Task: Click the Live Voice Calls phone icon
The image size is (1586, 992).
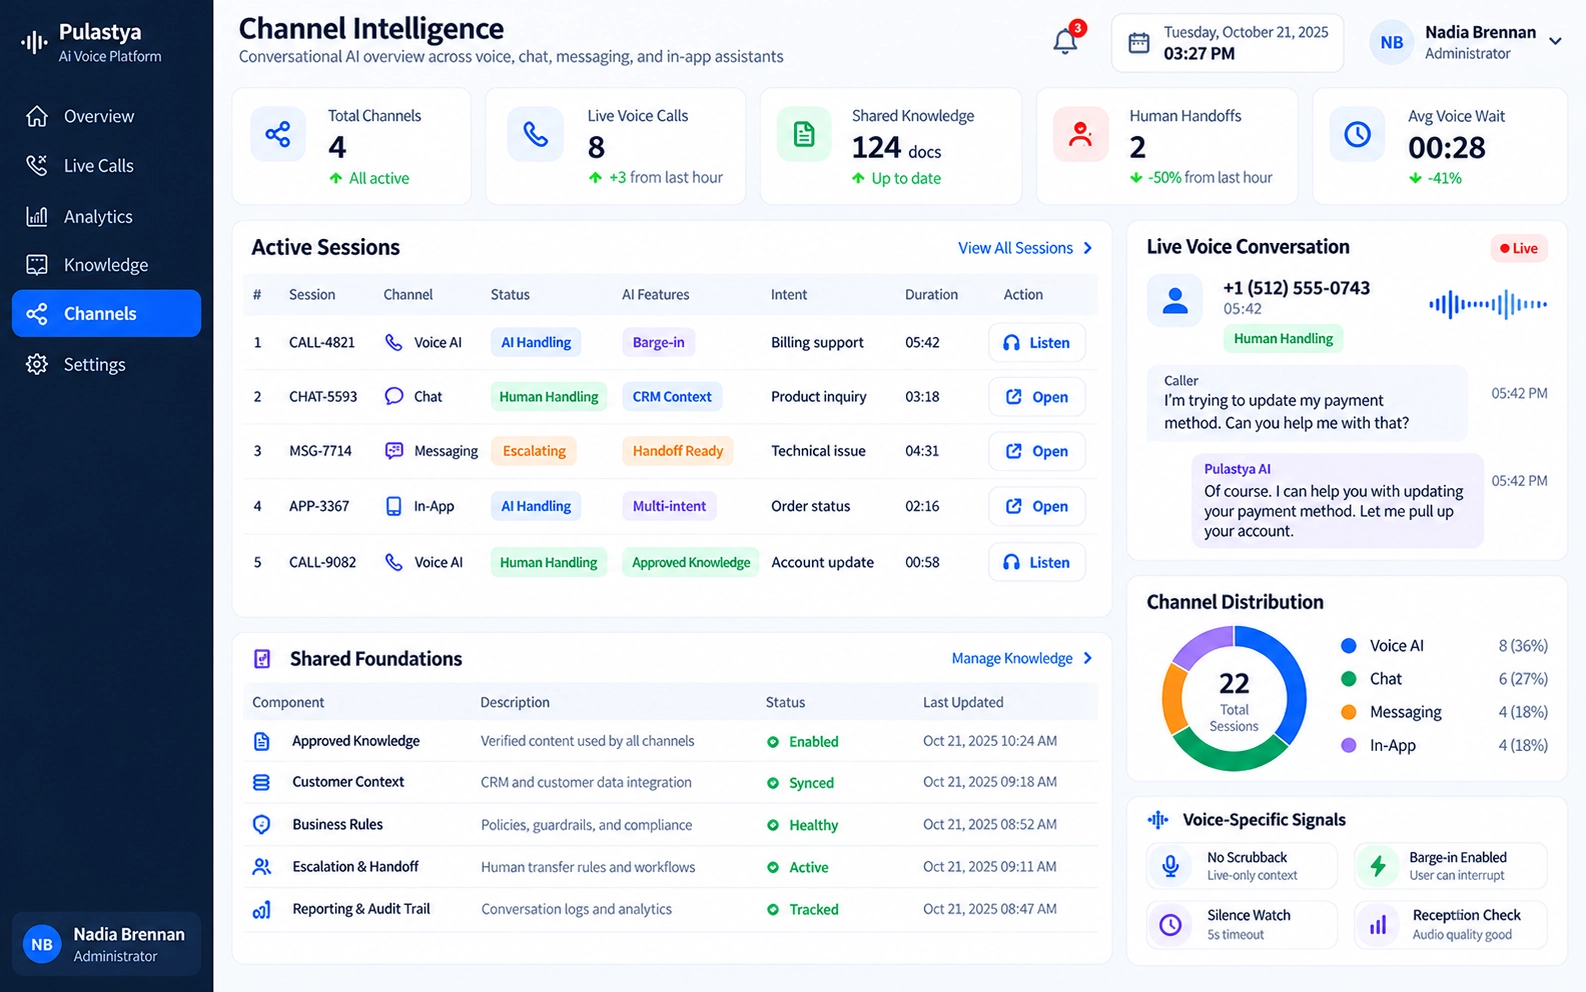Action: point(536,134)
